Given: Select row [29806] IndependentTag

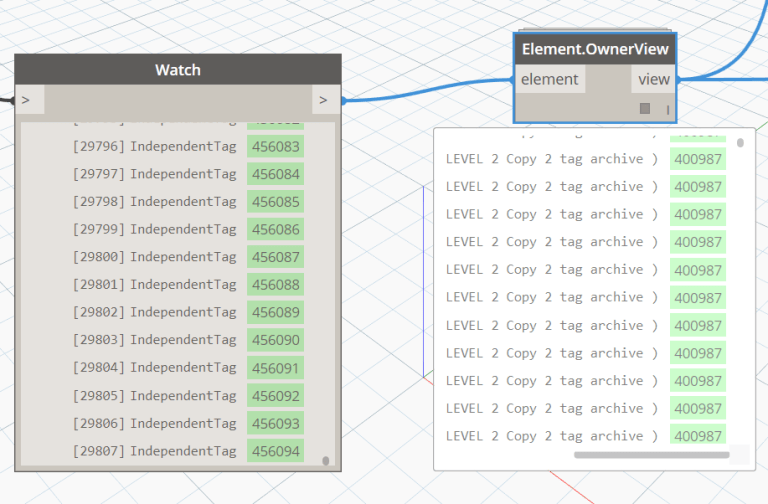Looking at the screenshot, I should click(x=188, y=423).
